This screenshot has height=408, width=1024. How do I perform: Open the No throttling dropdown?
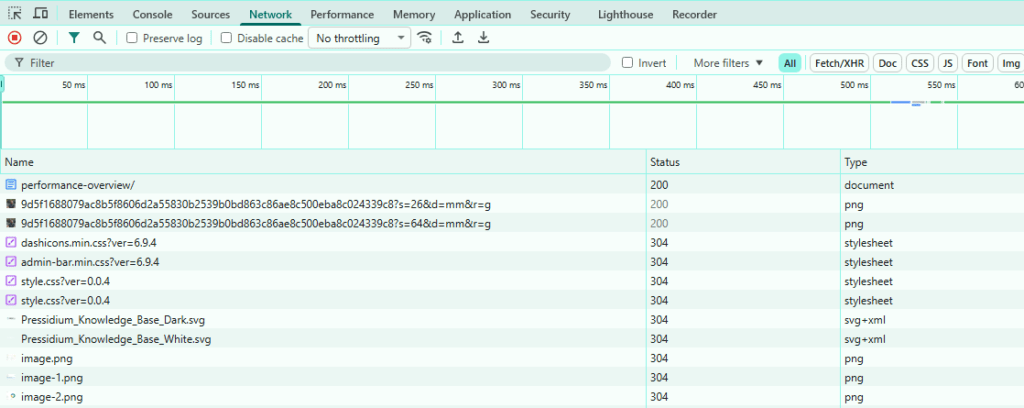click(359, 38)
